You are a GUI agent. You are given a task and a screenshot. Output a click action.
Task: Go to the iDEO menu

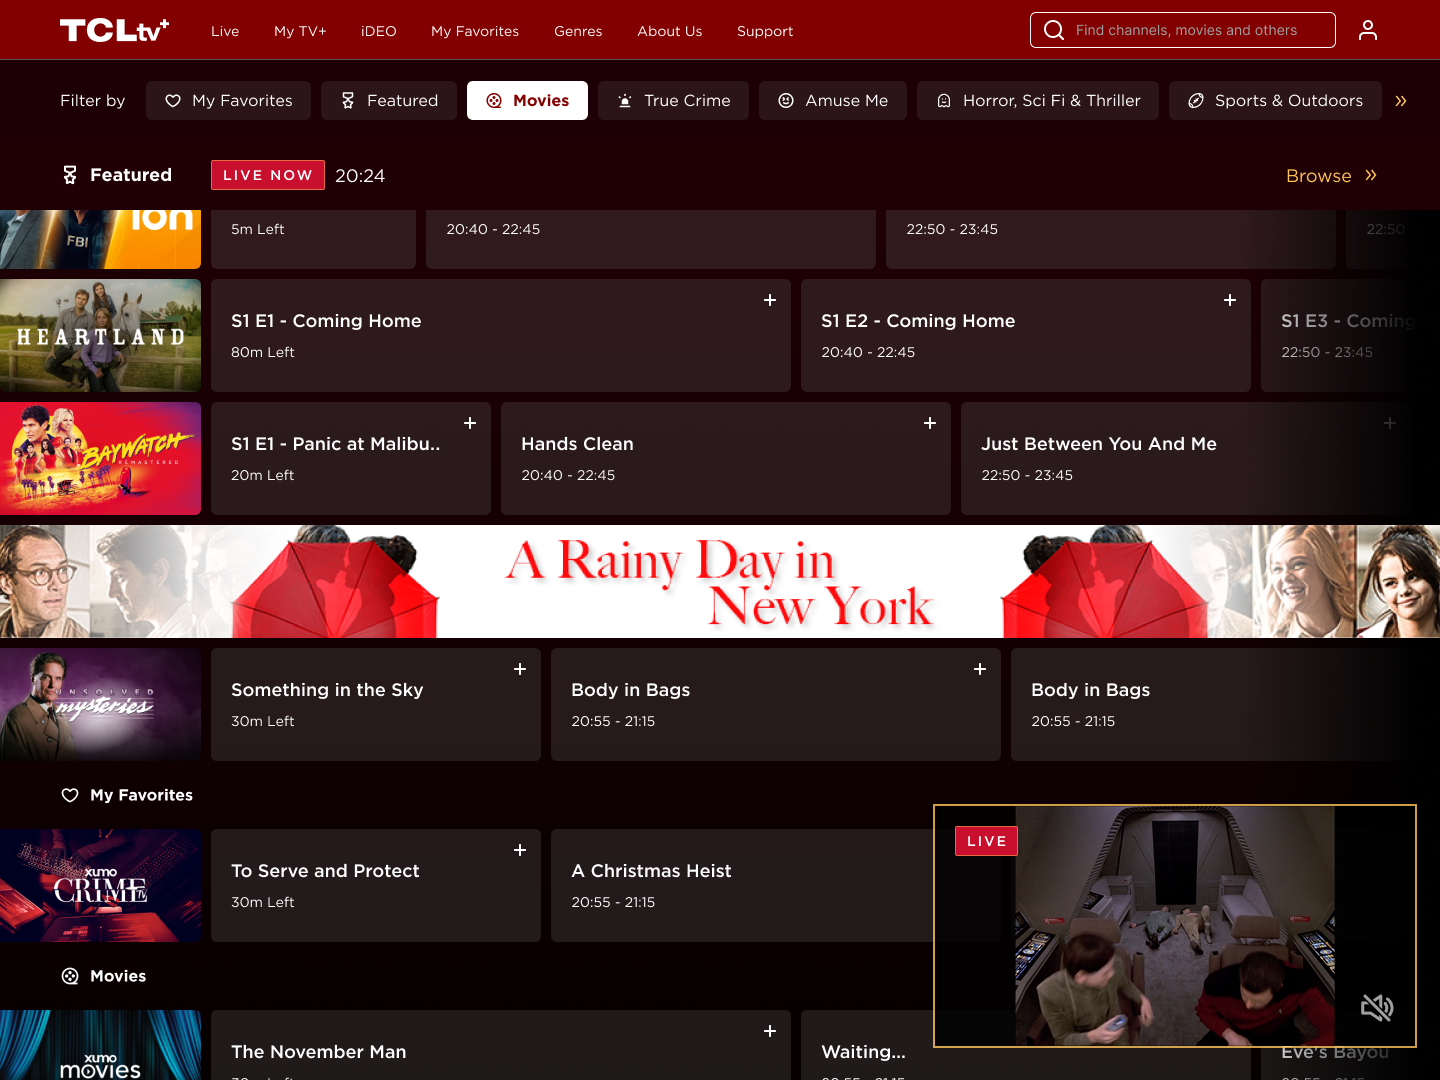[379, 31]
